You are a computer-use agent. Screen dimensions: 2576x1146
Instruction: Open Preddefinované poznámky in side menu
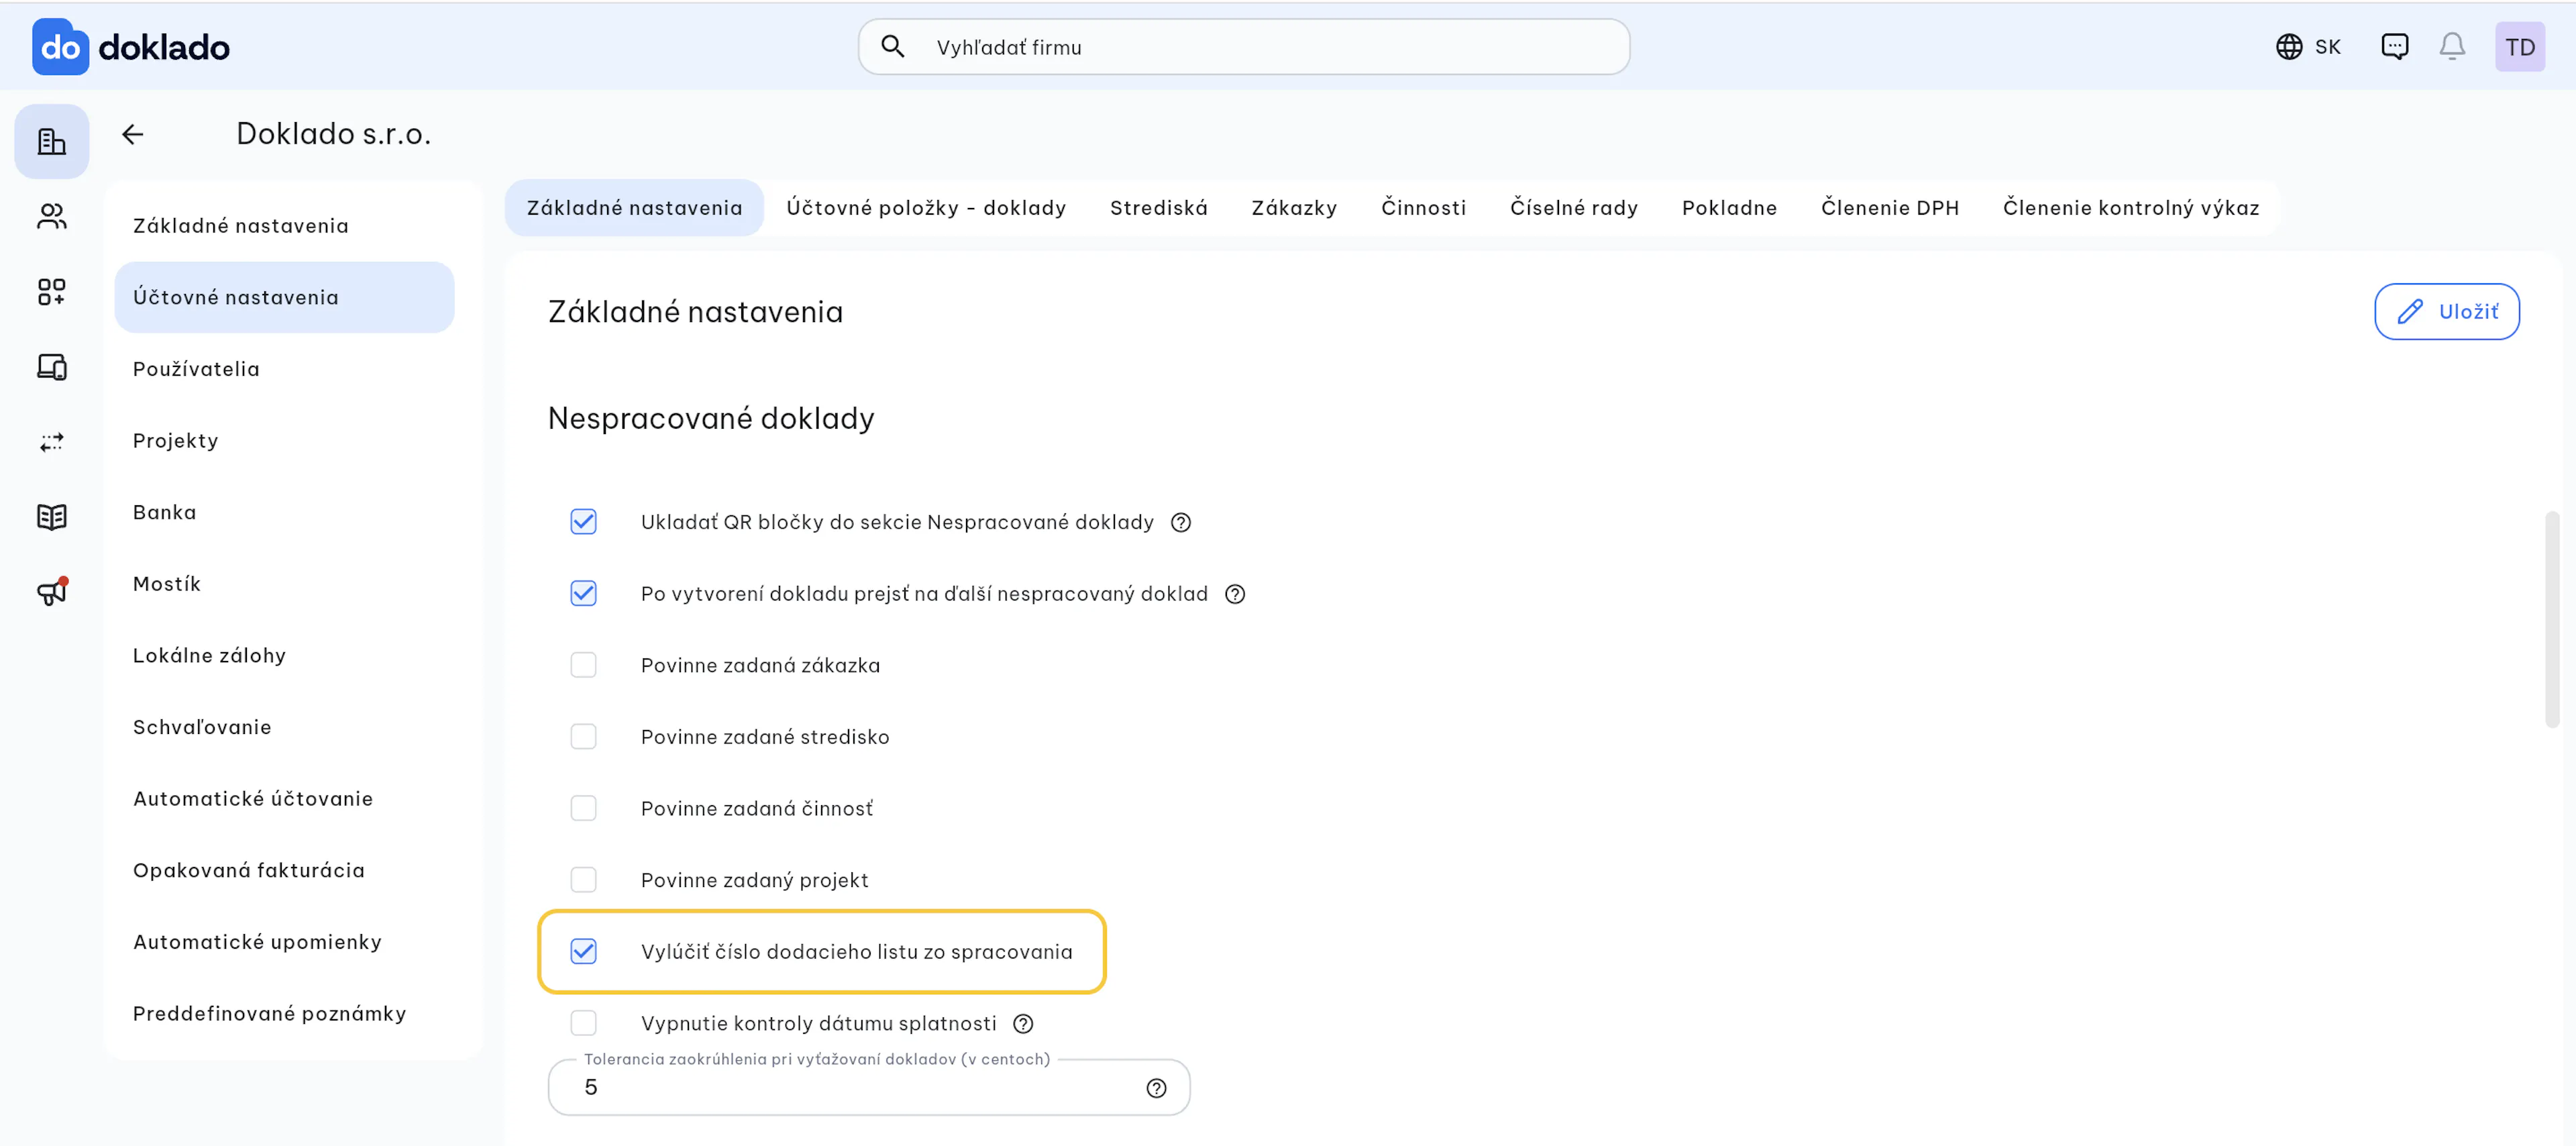click(284, 1014)
